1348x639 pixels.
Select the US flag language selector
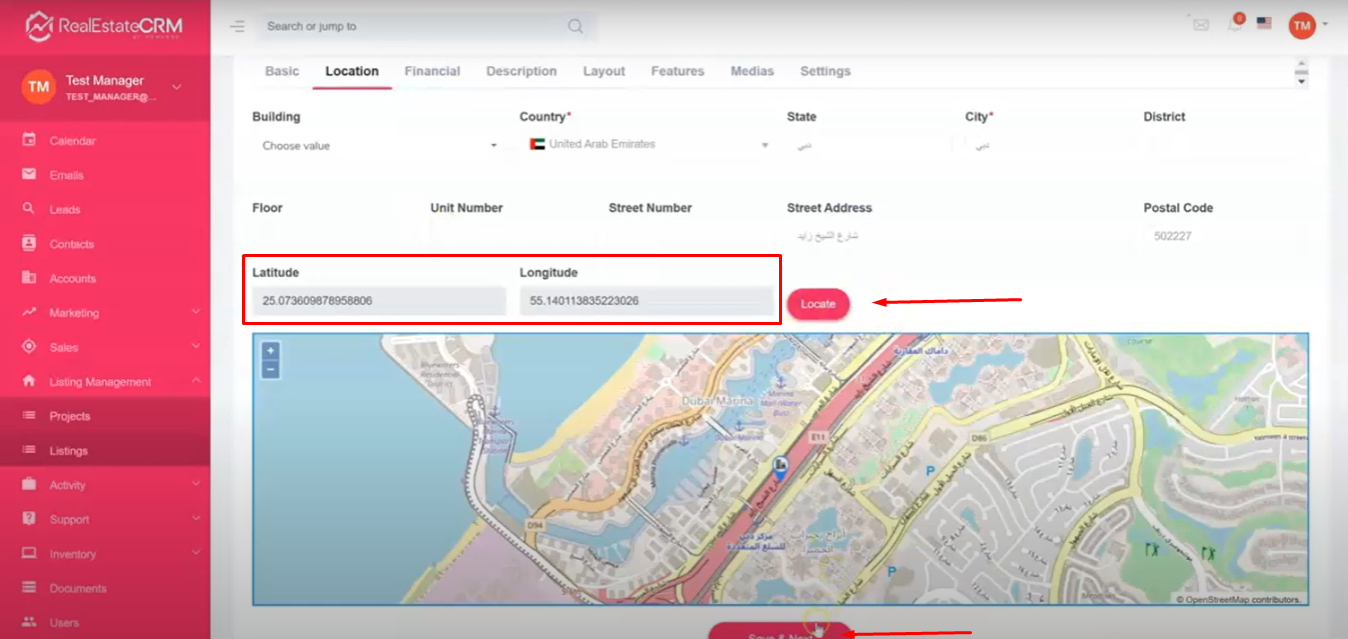tap(1264, 23)
